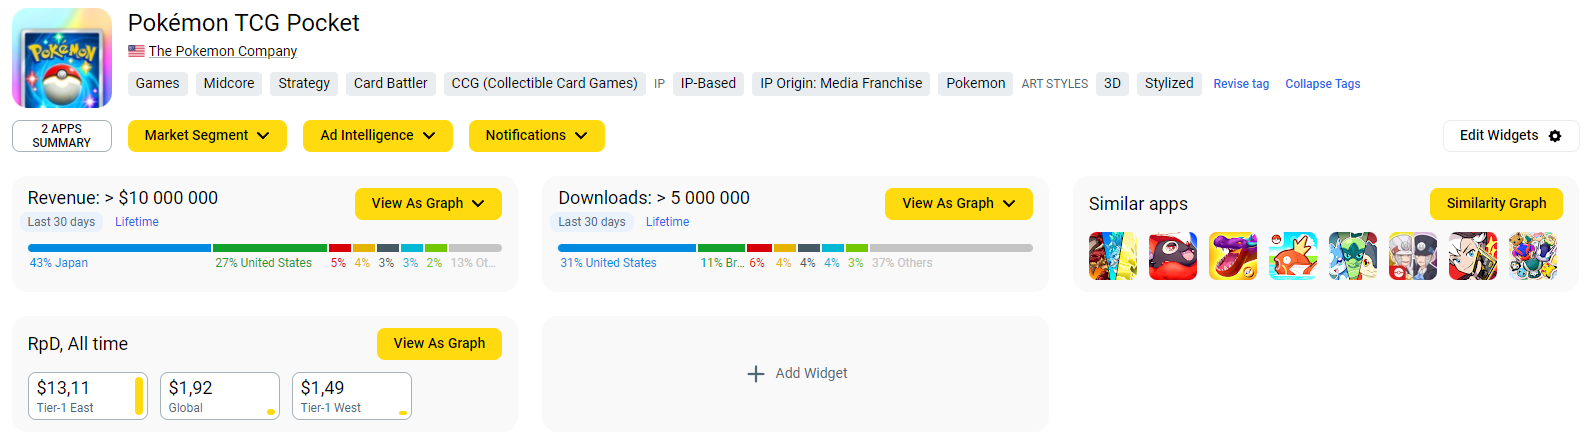Click the US flag next to publisher
The width and height of the screenshot is (1592, 438).
136,51
